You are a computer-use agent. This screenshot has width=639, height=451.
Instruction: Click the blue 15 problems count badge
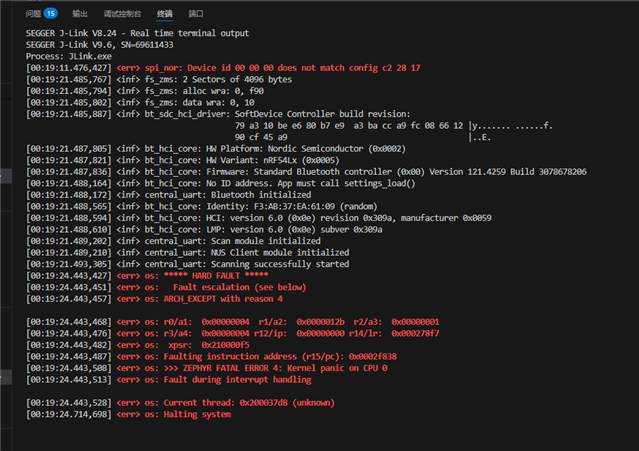tap(50, 14)
